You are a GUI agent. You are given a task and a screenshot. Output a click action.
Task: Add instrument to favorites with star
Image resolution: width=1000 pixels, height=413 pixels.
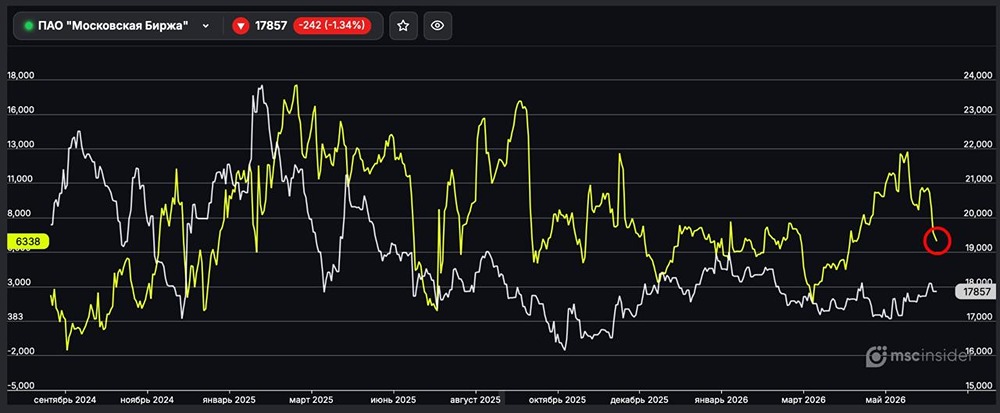point(403,25)
